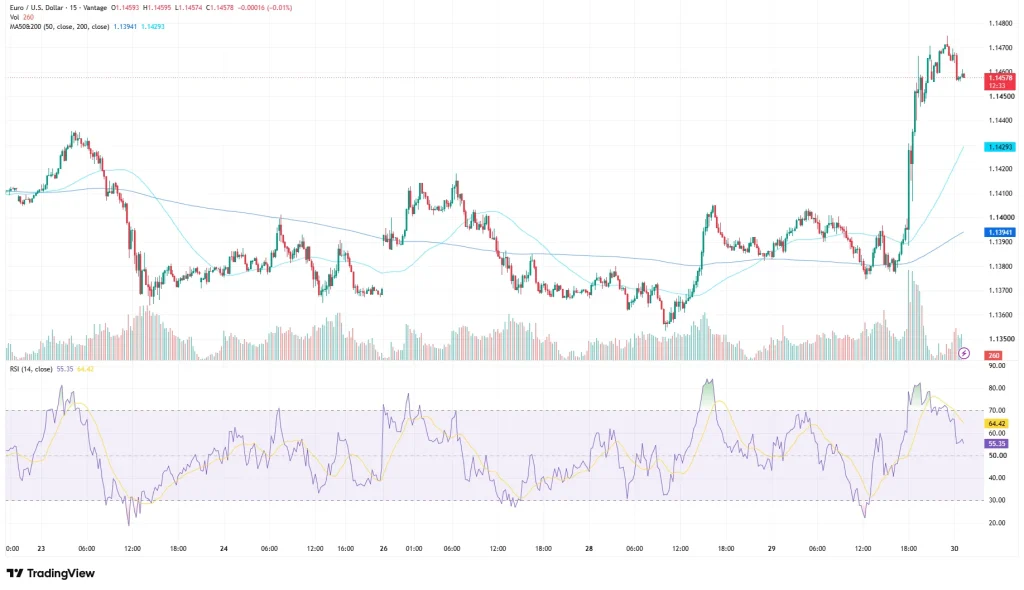Click the 80.00 RSI axis tick
Viewport: 1024px width, 590px height.
pos(997,388)
